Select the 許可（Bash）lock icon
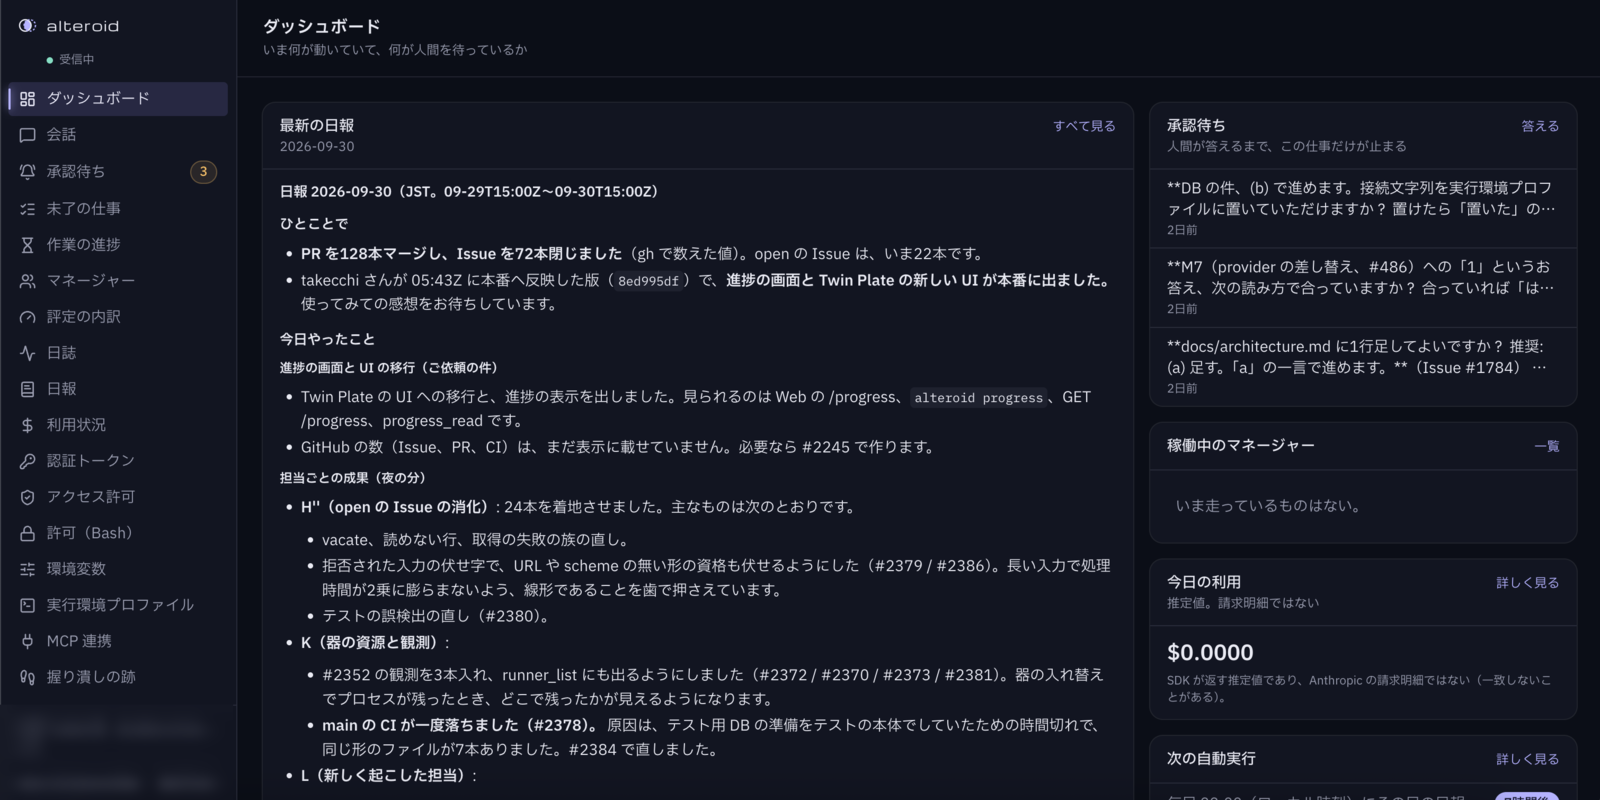1600x800 pixels. click(x=27, y=533)
